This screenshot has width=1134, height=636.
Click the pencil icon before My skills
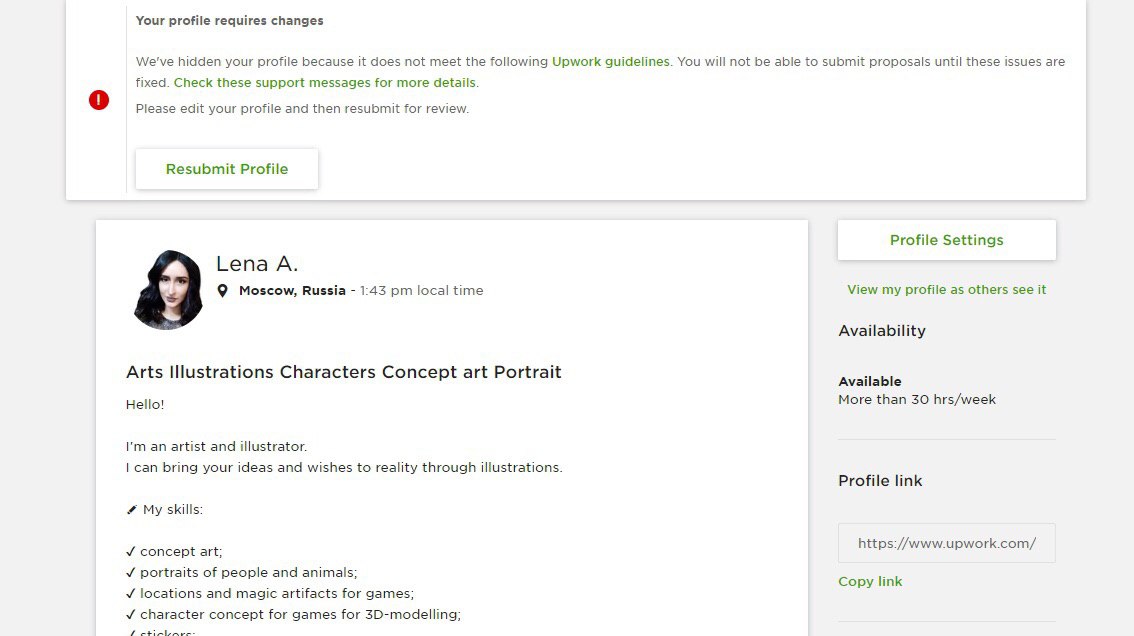tap(132, 509)
